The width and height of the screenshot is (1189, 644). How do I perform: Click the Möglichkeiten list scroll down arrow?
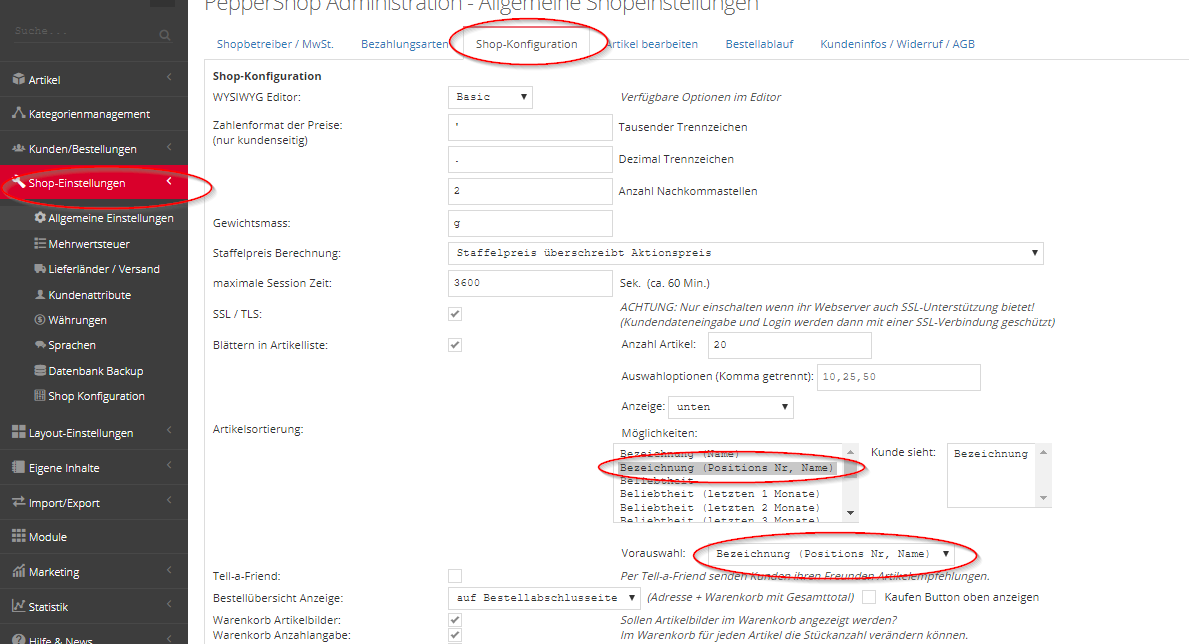(851, 514)
